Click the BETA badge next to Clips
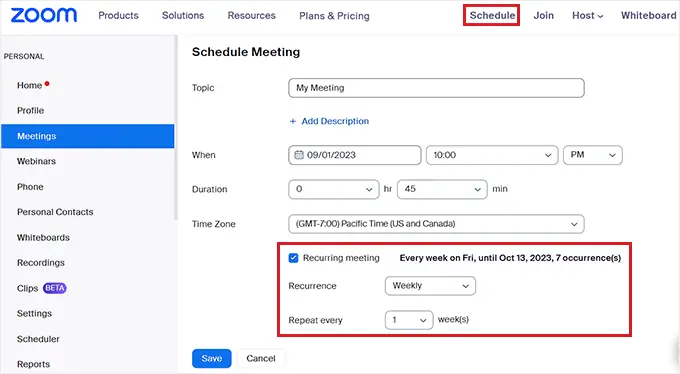This screenshot has height=374, width=680. pos(55,288)
